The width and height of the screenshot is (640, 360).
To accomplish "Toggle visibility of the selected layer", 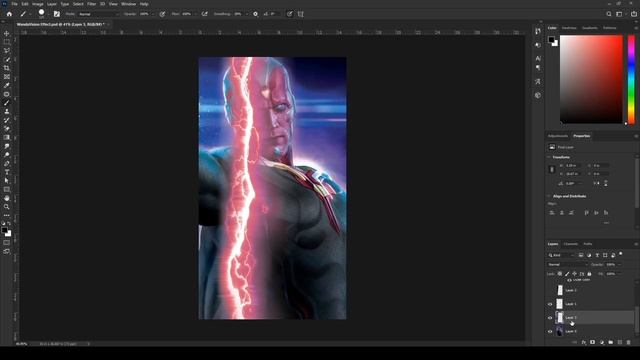I will (550, 318).
